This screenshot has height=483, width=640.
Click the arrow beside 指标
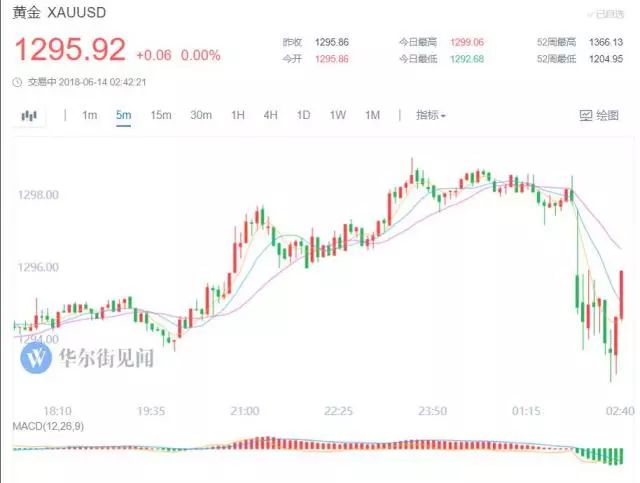(x=443, y=116)
